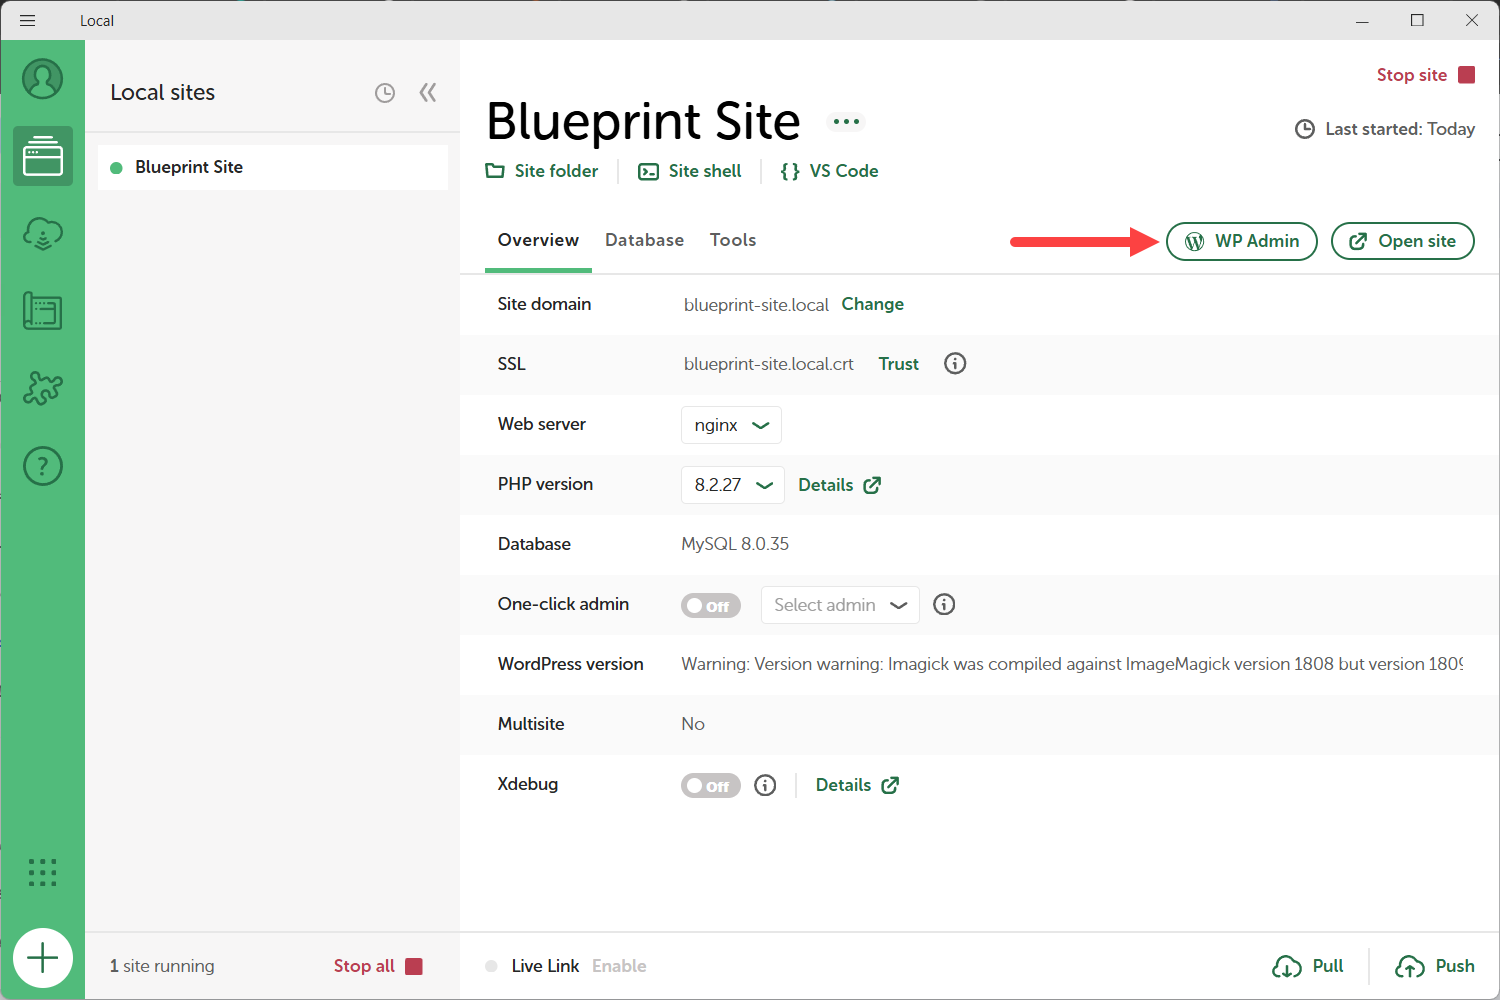1500x1000 pixels.
Task: Click the plus button to add site
Action: pyautogui.click(x=43, y=958)
